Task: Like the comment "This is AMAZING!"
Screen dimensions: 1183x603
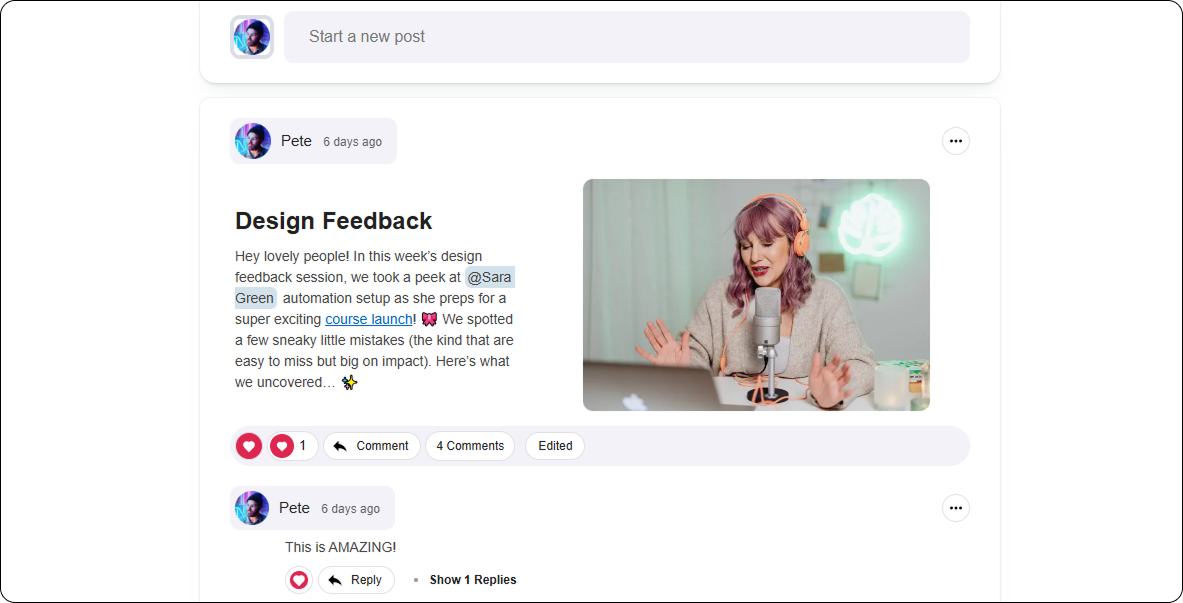Action: pyautogui.click(x=298, y=580)
